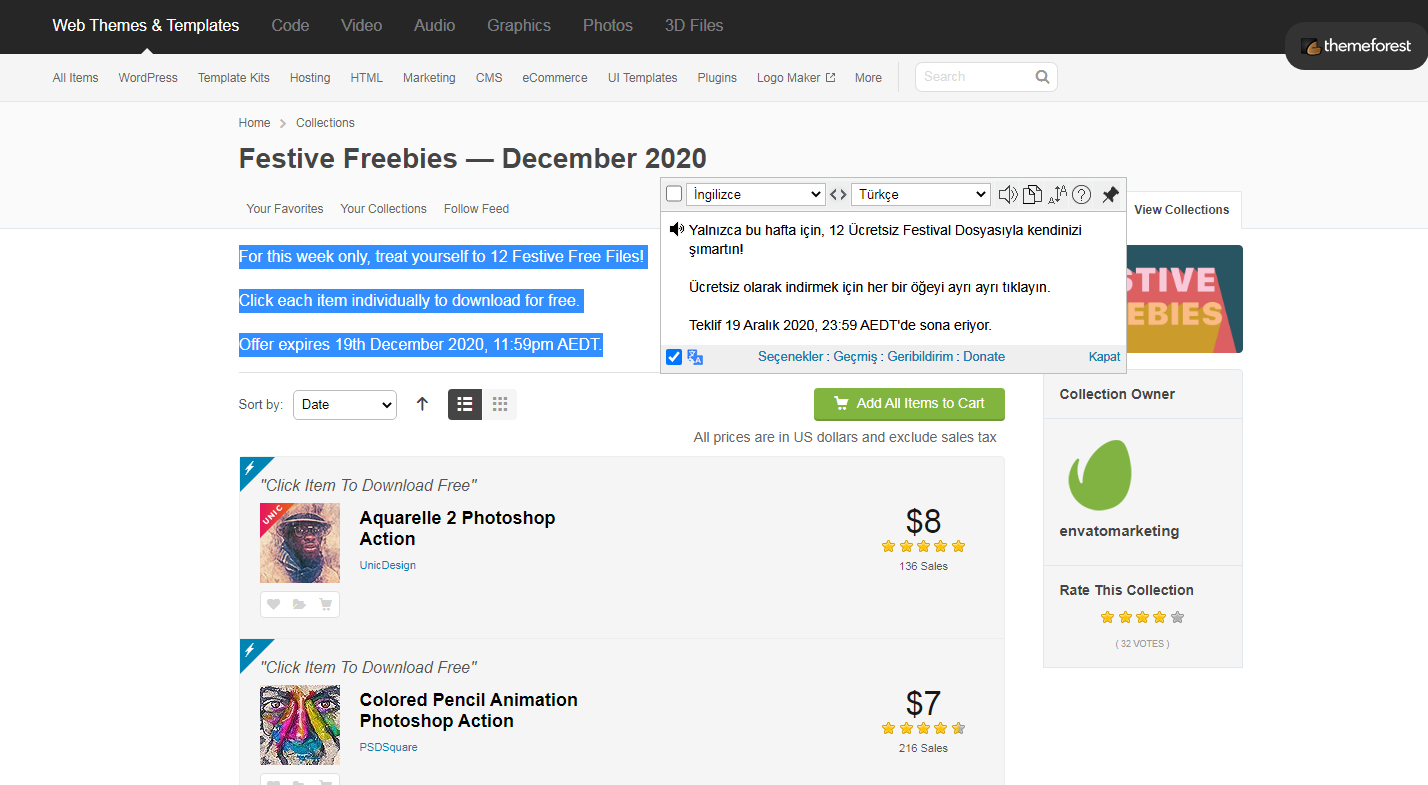Add Aquarelle 2 Photoshop Action to a collection
The height and width of the screenshot is (785, 1428).
(x=299, y=604)
